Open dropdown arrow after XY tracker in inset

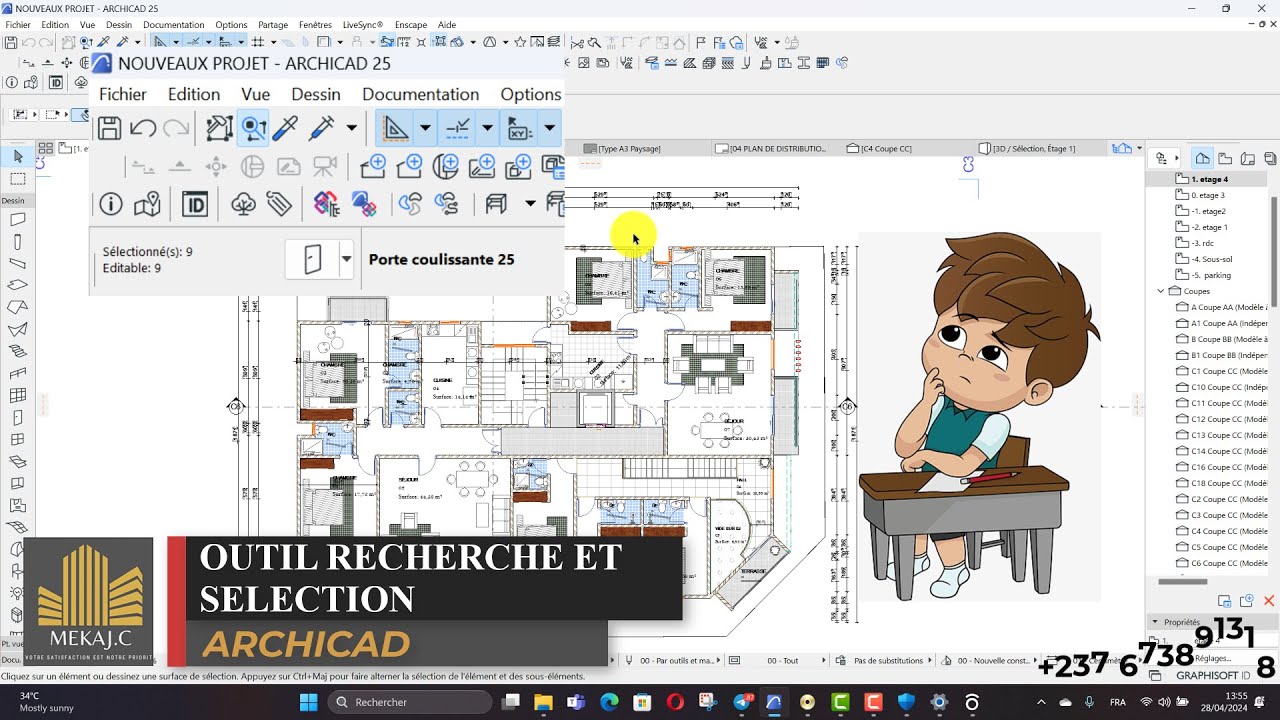pyautogui.click(x=549, y=128)
